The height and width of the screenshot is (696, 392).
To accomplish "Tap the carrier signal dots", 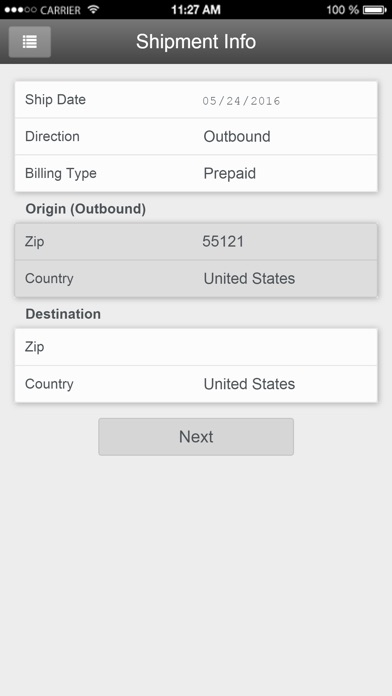I will tap(20, 10).
